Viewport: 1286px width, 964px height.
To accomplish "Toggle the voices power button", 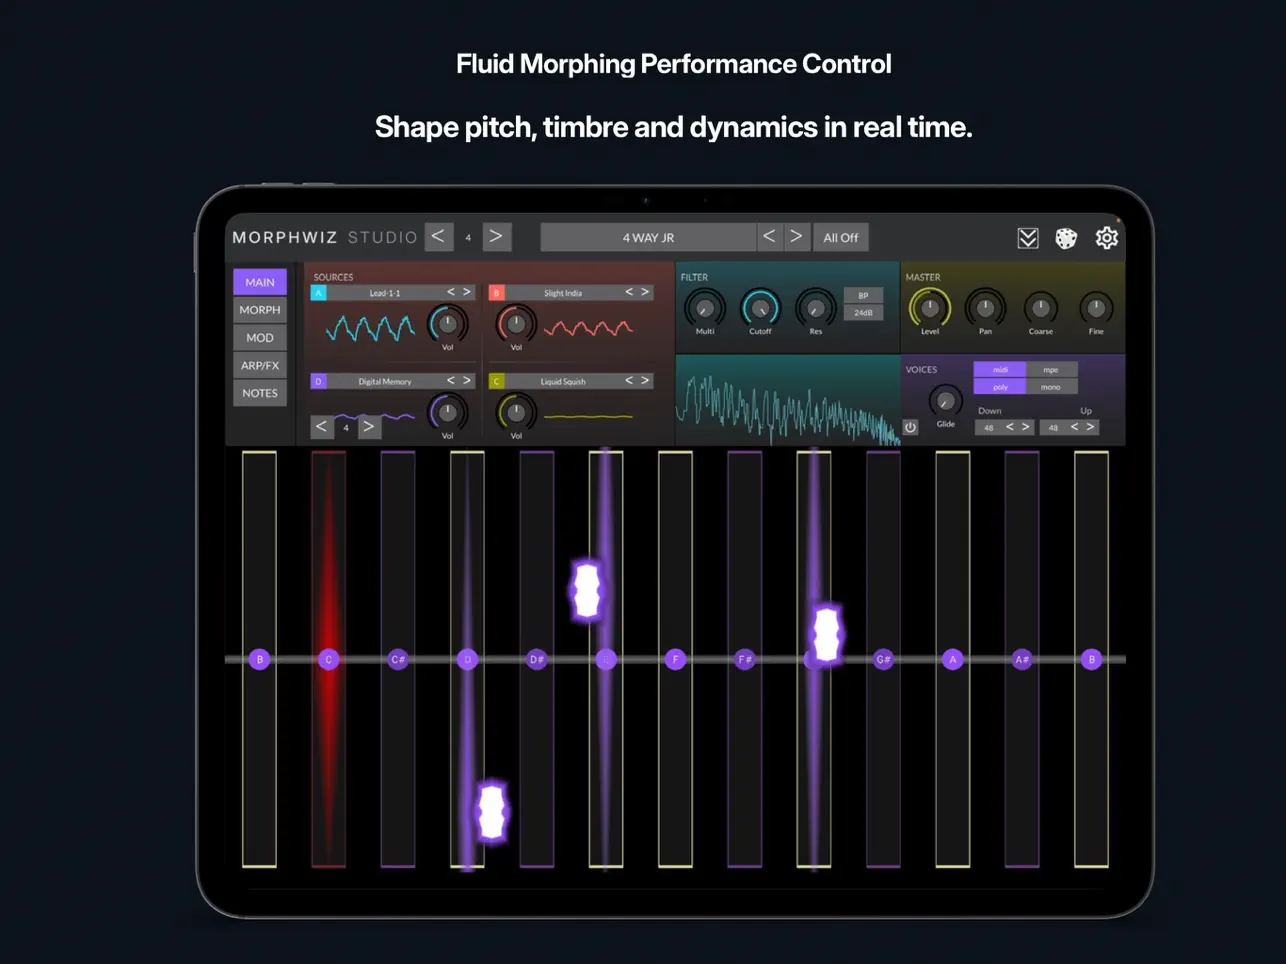I will pyautogui.click(x=910, y=427).
